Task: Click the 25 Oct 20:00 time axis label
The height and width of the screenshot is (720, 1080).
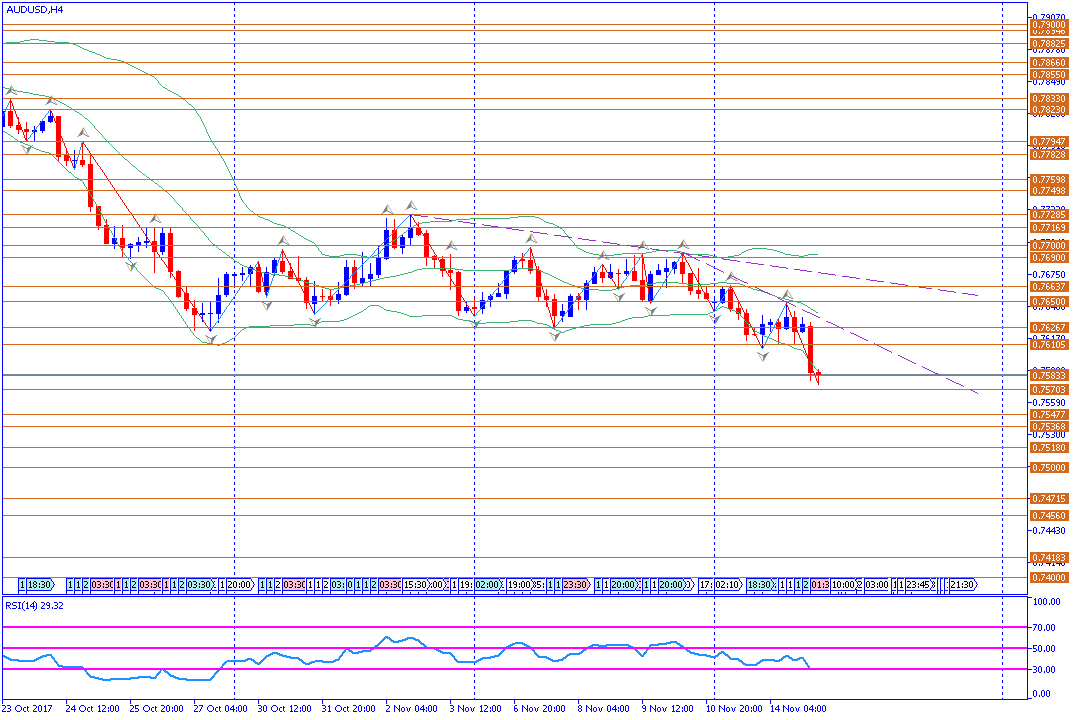Action: (156, 708)
